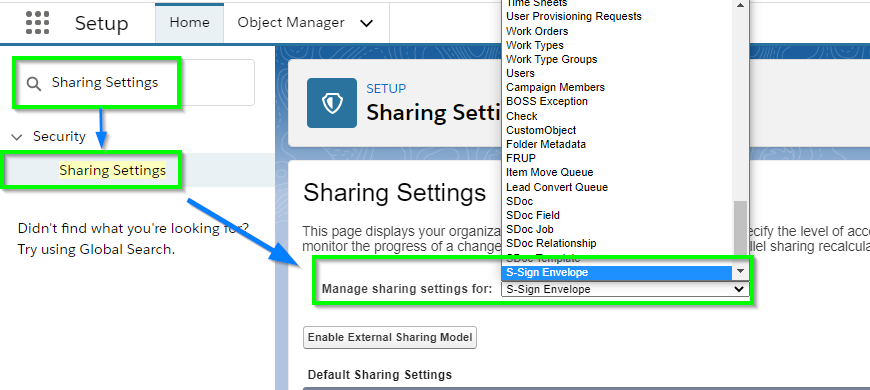The height and width of the screenshot is (390, 870).
Task: Click the Quick Find box containing Sharing Settings
Action: click(134, 83)
